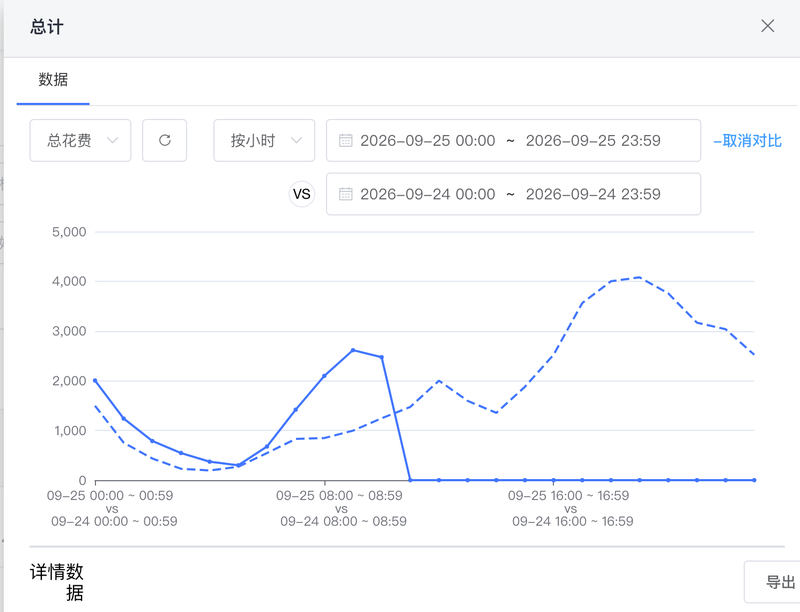Click the refresh icon button

click(164, 140)
